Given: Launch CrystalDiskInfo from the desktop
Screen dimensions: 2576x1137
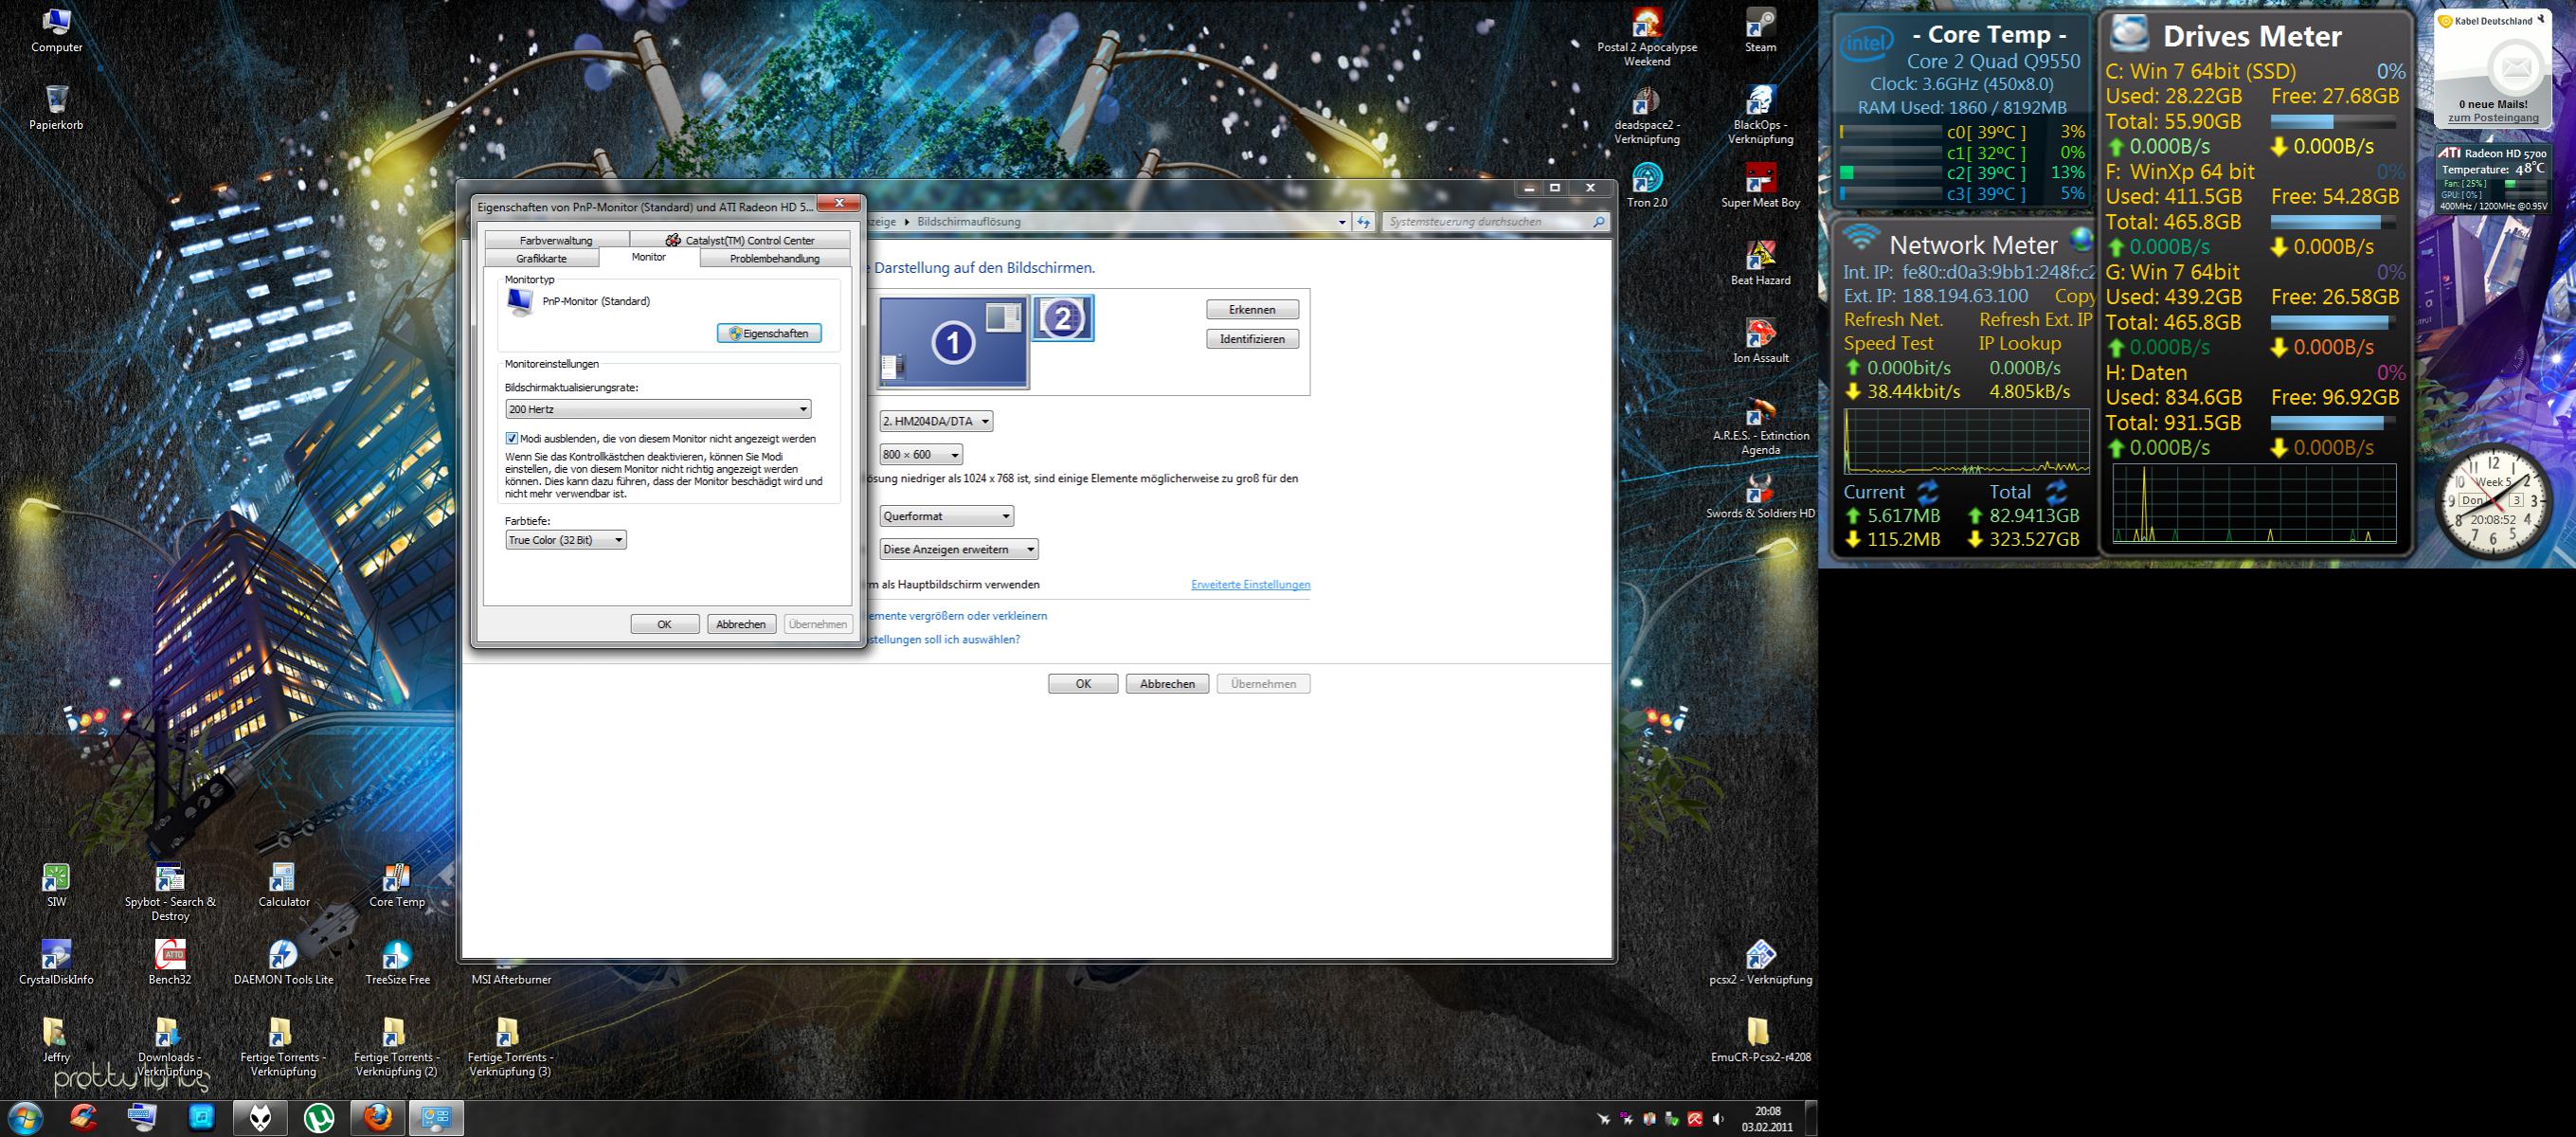Looking at the screenshot, I should point(56,957).
